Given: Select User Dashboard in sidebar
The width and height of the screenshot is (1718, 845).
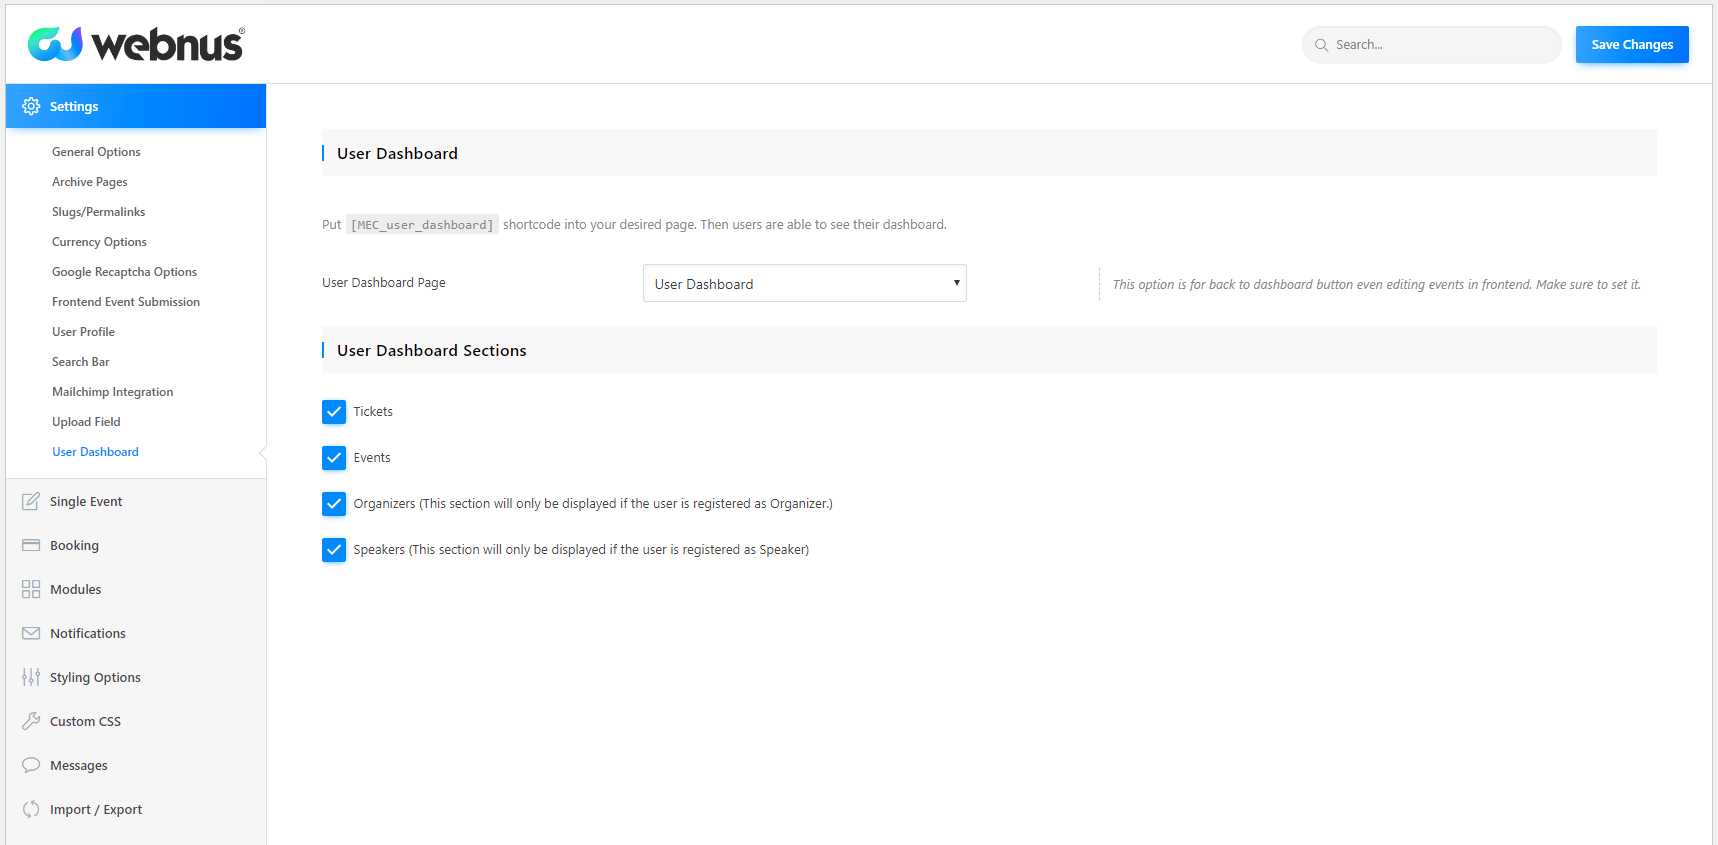Looking at the screenshot, I should coord(95,452).
